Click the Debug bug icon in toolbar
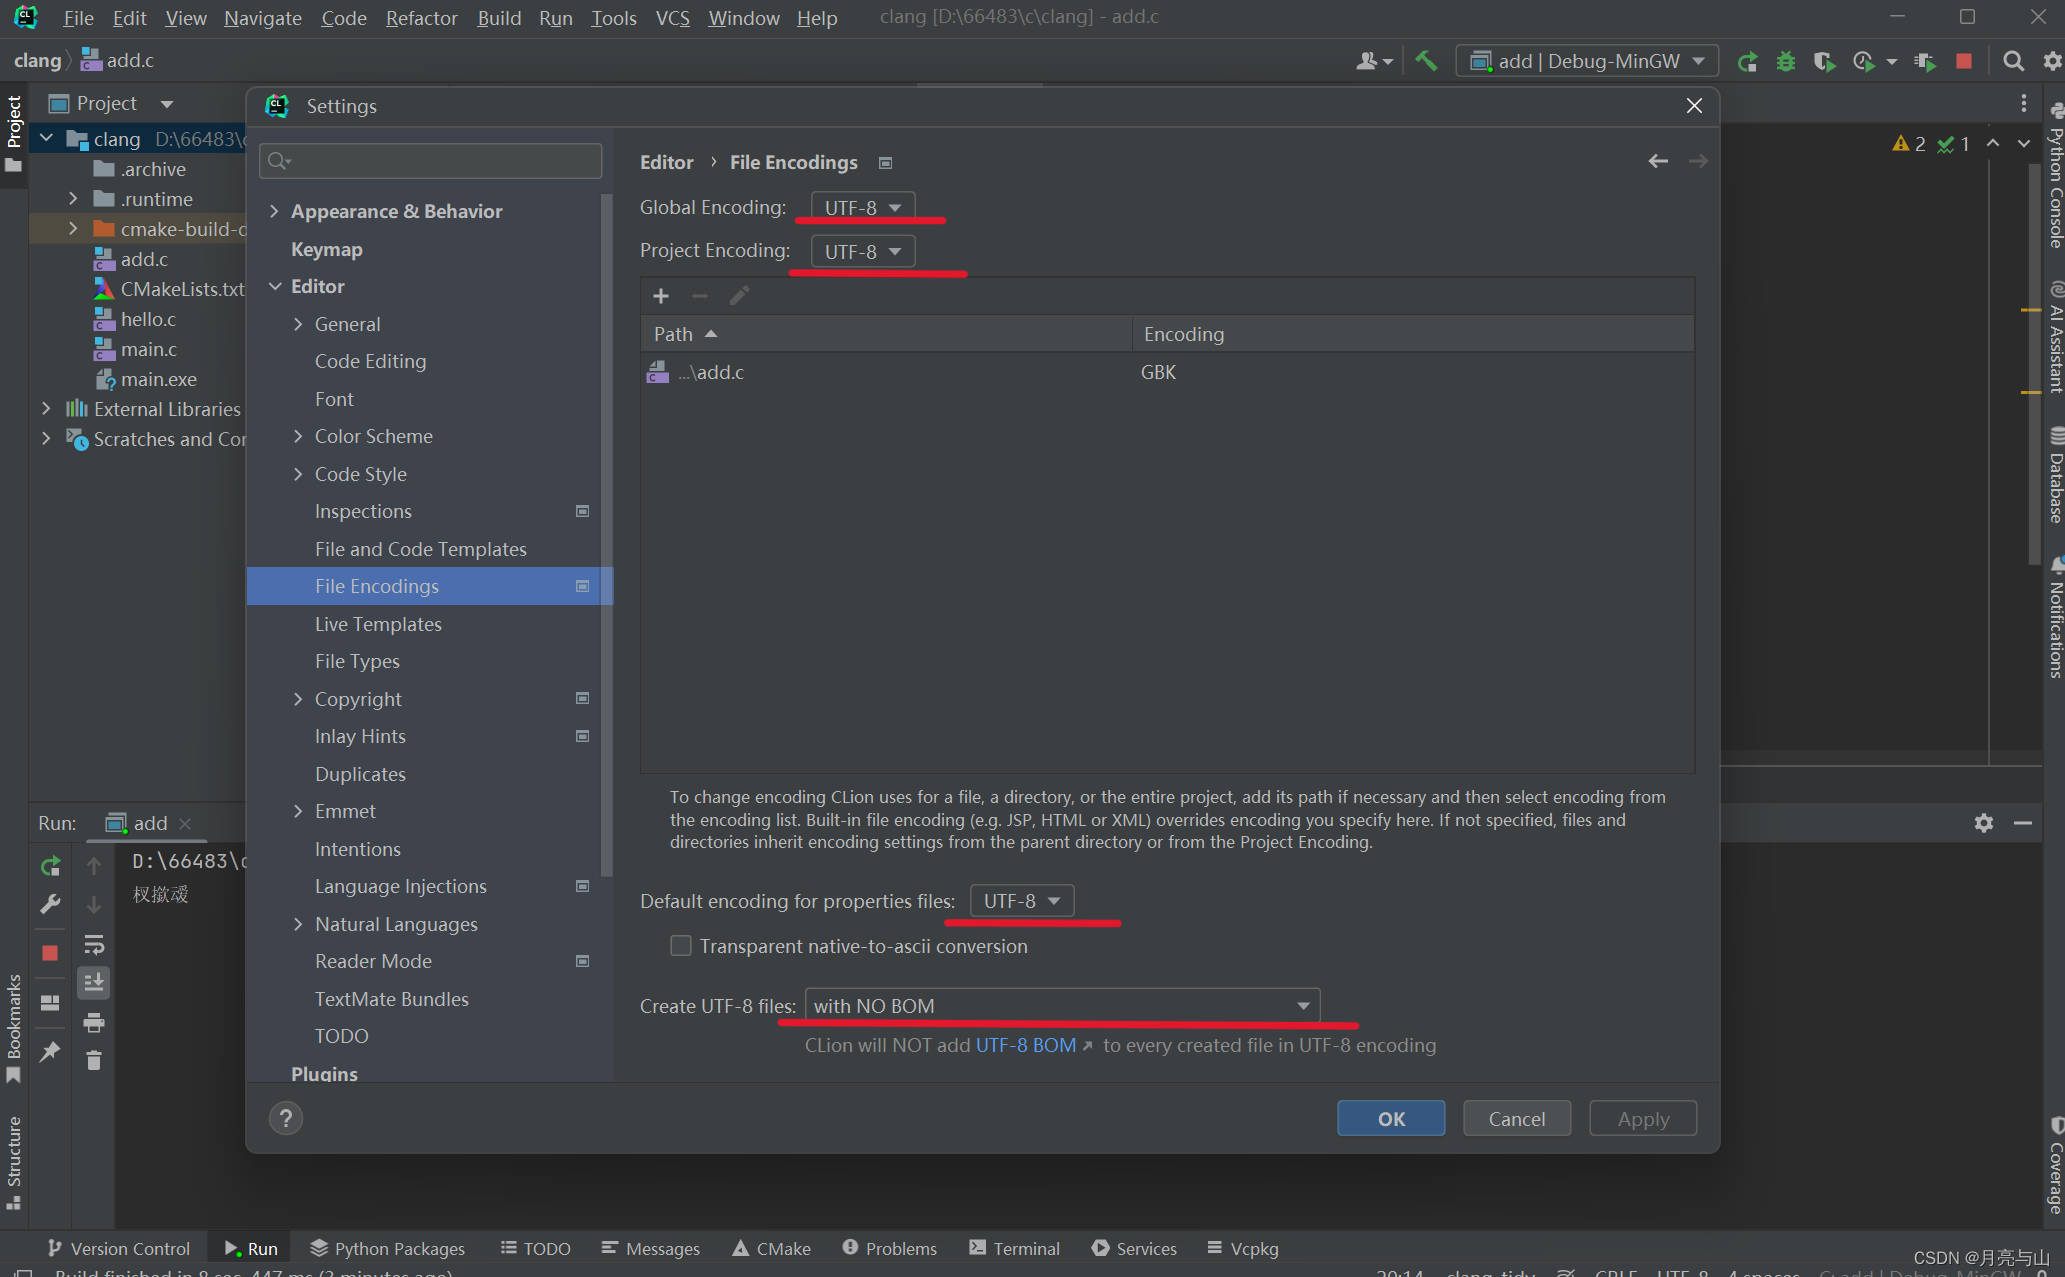Viewport: 2065px width, 1277px height. click(1785, 61)
